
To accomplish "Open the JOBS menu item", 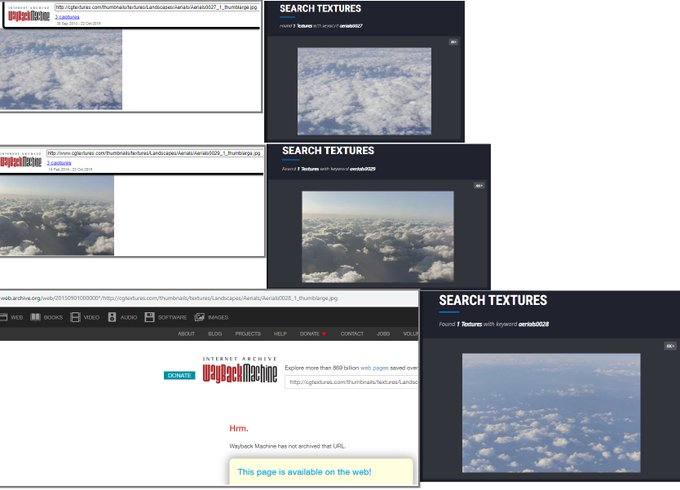I will click(383, 334).
